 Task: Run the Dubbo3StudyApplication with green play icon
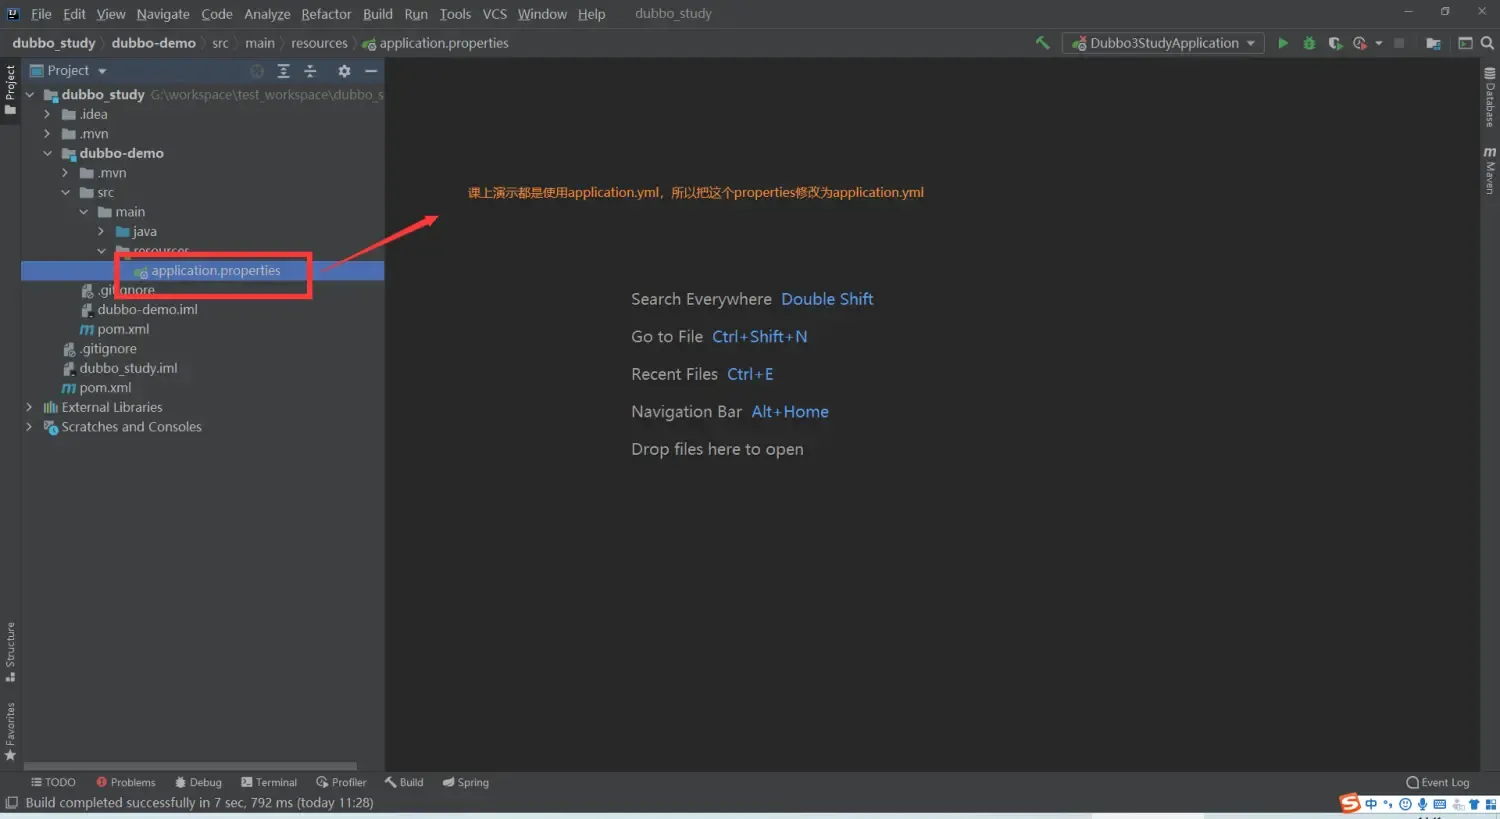(1283, 43)
